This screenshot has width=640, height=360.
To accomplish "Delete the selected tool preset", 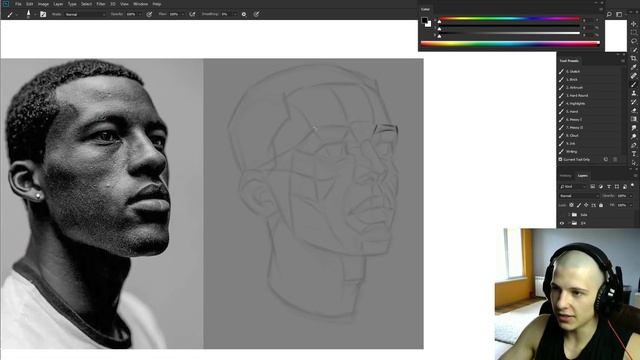I will 615,160.
